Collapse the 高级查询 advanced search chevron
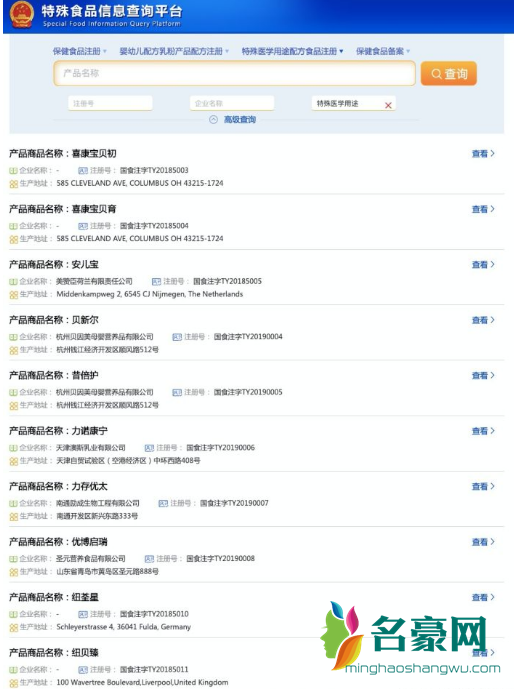The height and width of the screenshot is (689, 514). click(x=214, y=119)
